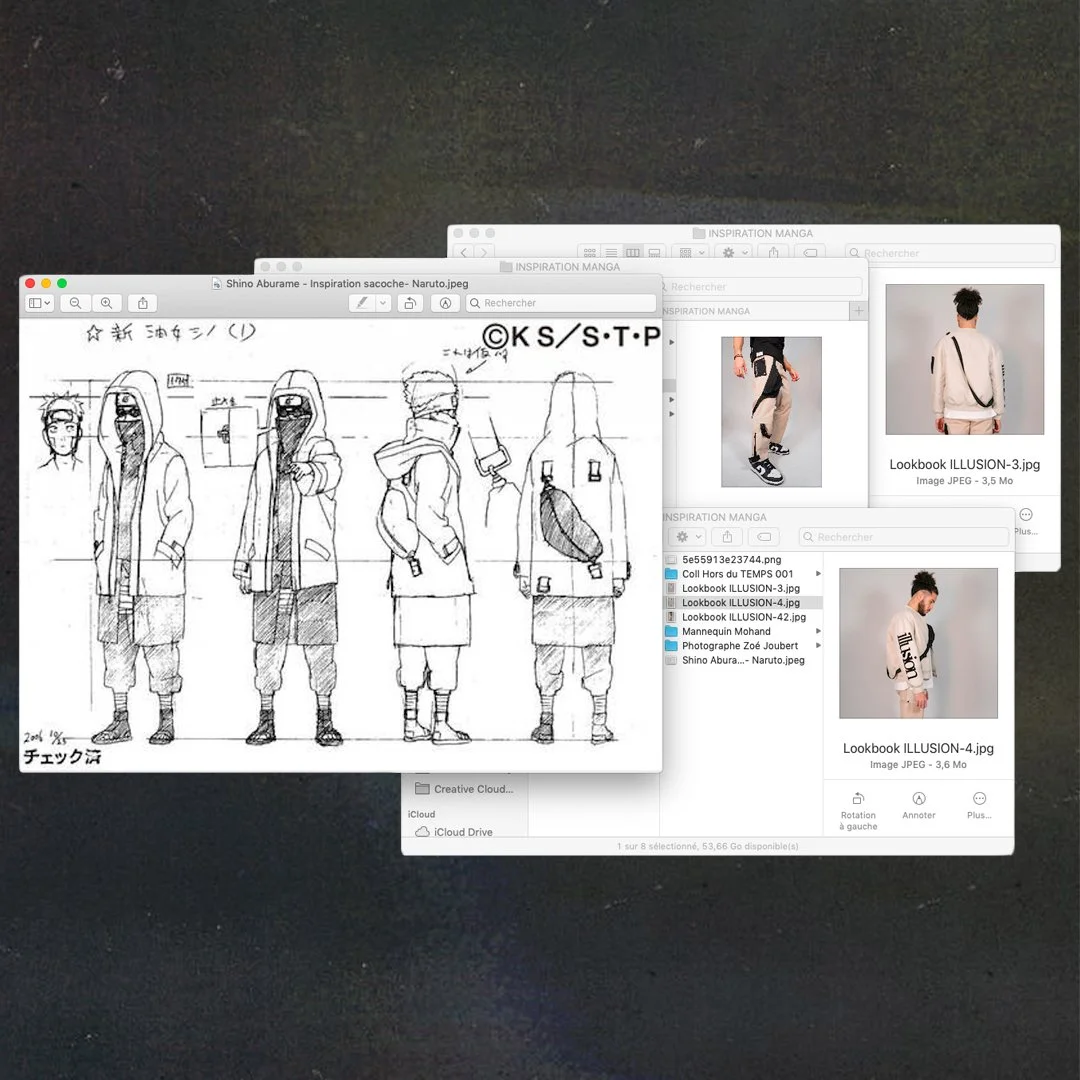Click the Lookbook ILLUSION-3.jpg preview image
1080x1080 pixels.
click(x=964, y=359)
